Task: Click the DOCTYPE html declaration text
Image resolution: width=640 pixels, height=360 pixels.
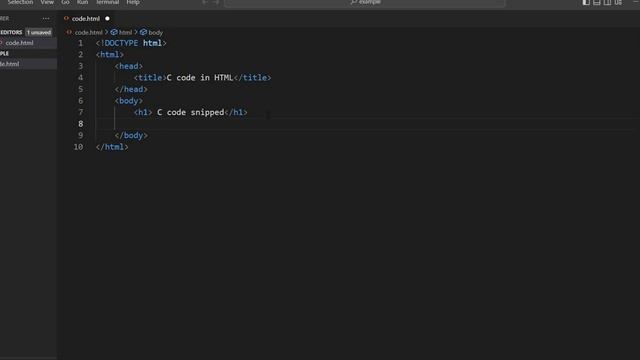Action: (131, 43)
